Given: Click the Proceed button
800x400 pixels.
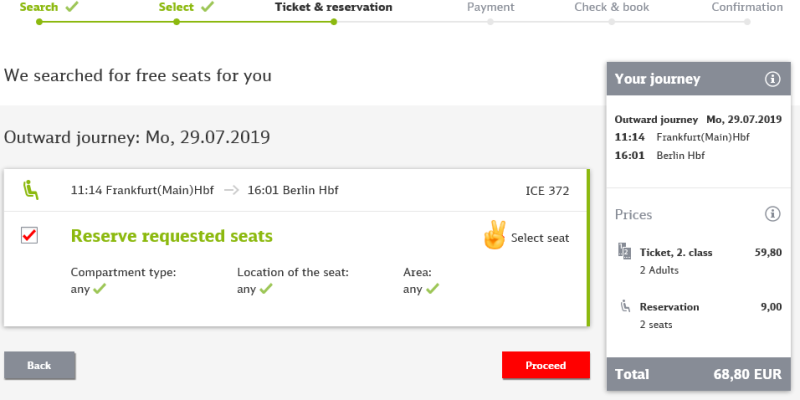Looking at the screenshot, I should (x=546, y=365).
